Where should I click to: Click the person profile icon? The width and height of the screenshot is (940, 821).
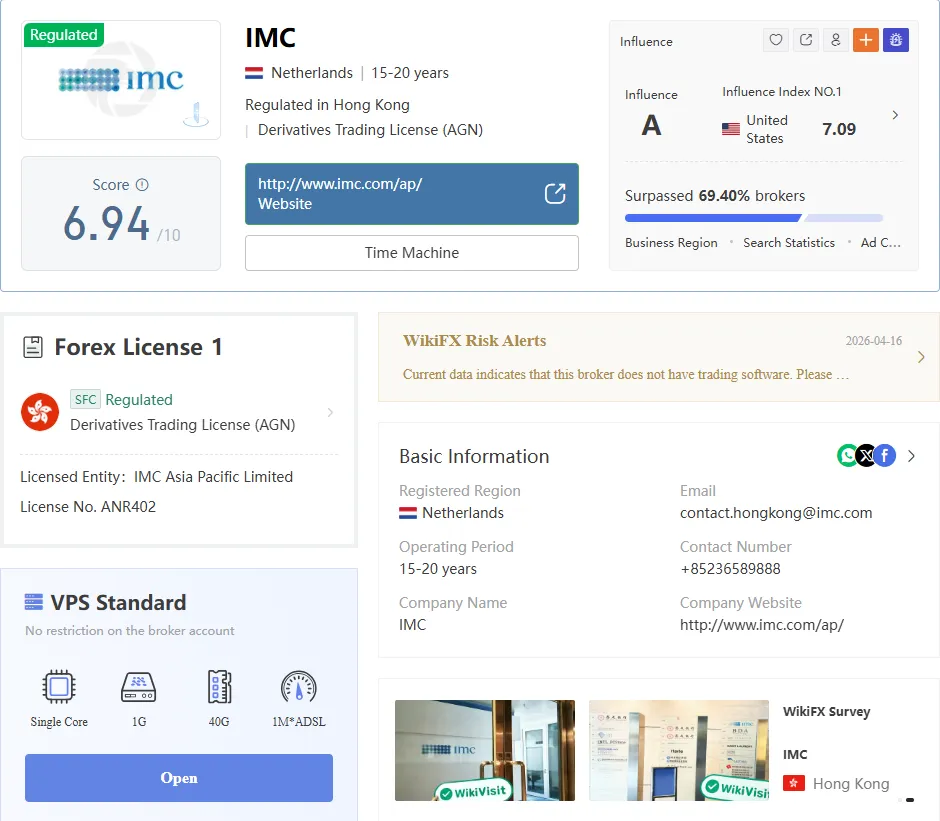[836, 40]
